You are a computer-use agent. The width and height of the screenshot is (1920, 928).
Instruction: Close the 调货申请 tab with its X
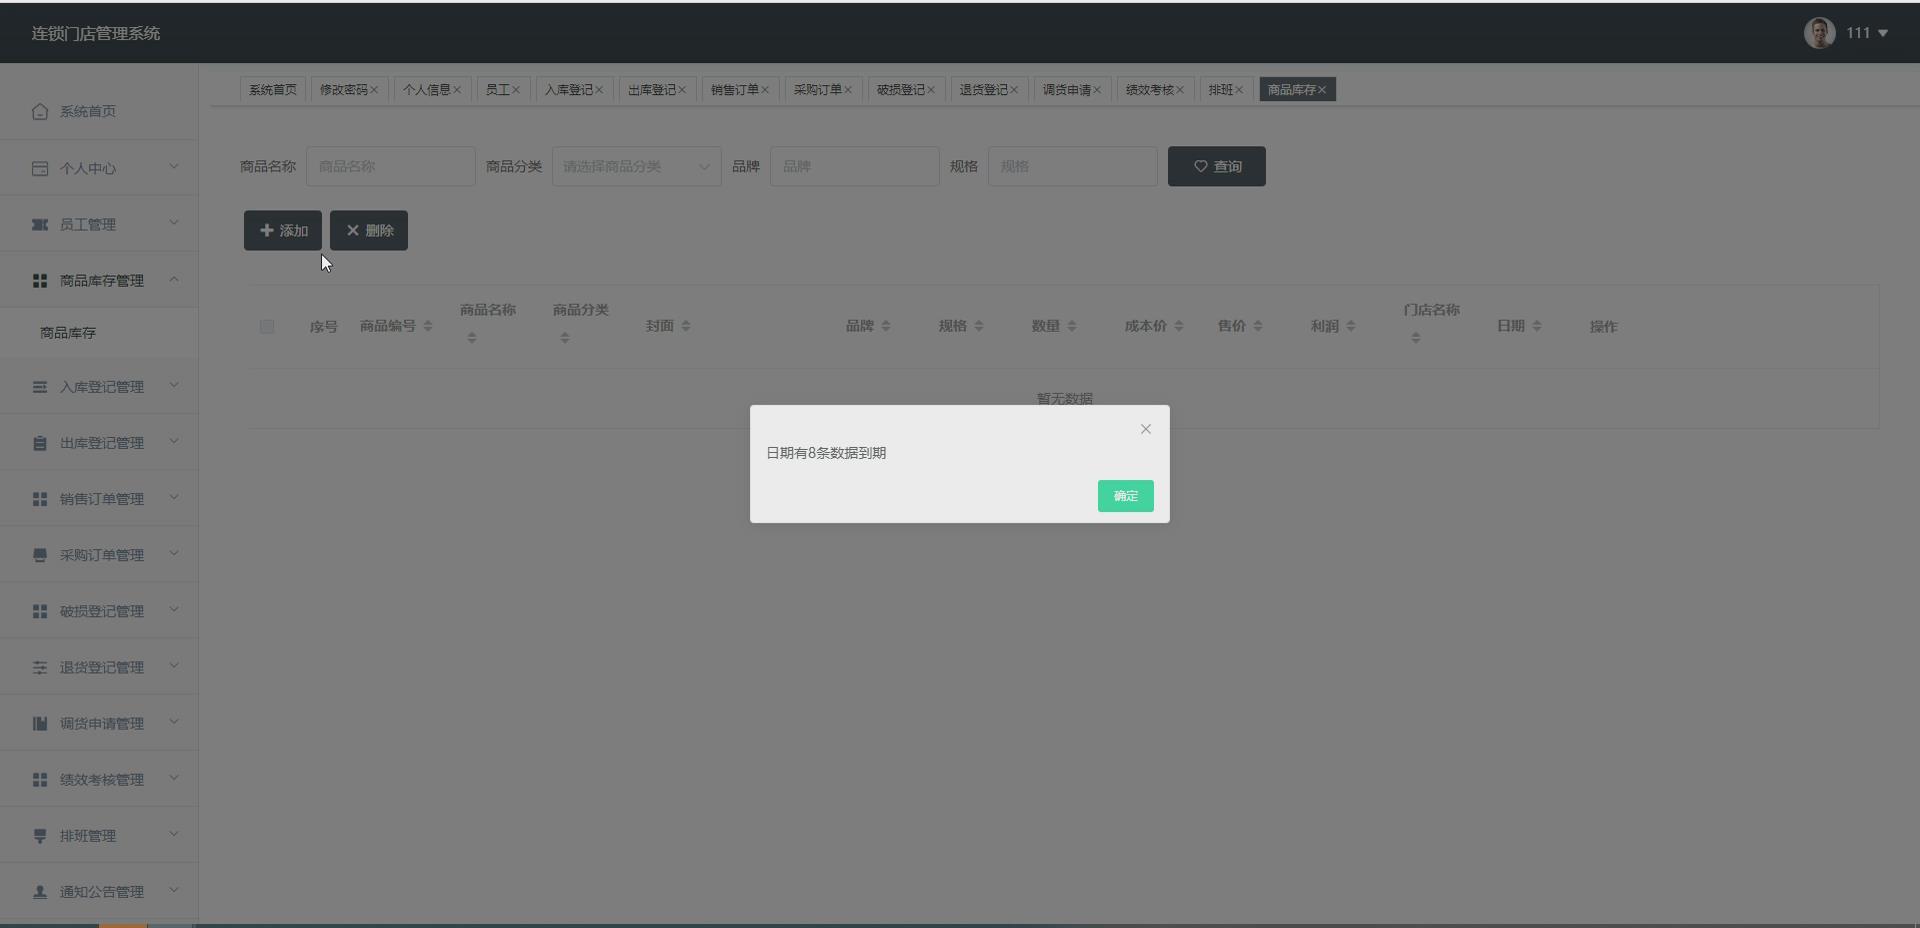[x=1097, y=90]
